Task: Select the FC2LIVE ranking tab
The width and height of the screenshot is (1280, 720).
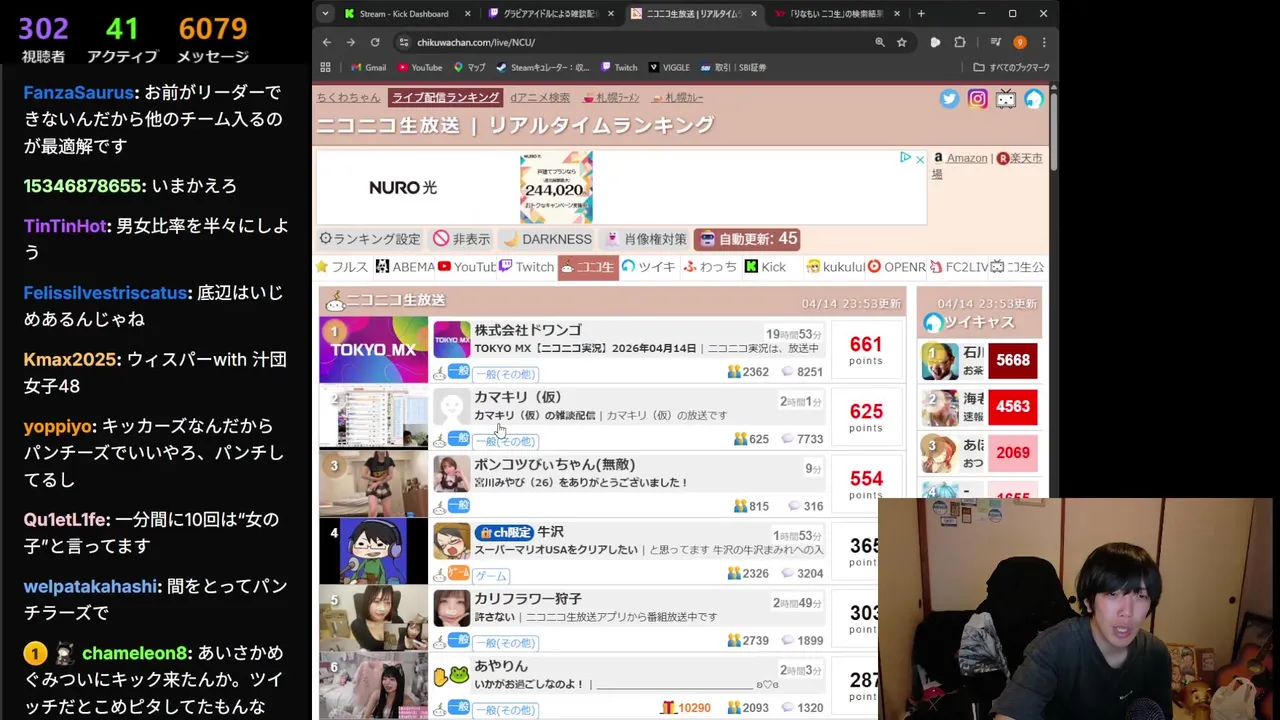Action: tap(959, 267)
